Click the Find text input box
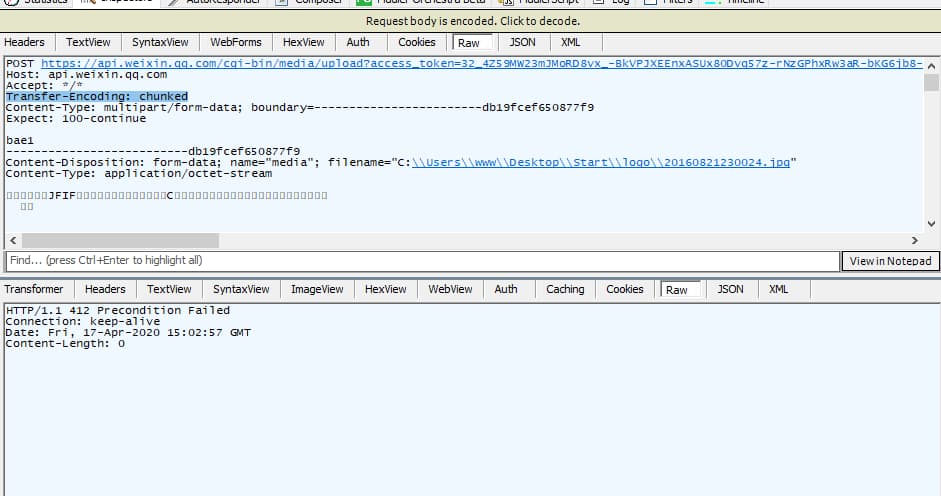Viewport: 941px width, 496px height. (x=422, y=261)
